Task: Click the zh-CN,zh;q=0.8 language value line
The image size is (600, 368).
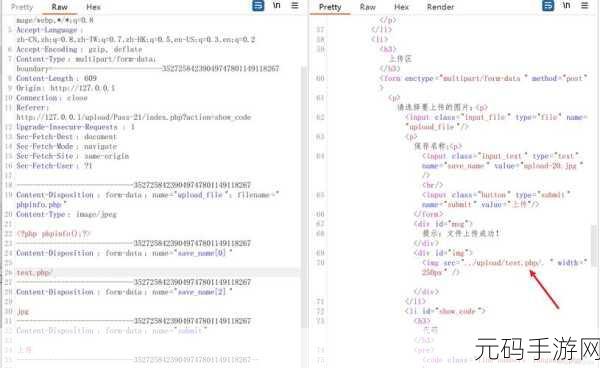Action: pyautogui.click(x=136, y=39)
